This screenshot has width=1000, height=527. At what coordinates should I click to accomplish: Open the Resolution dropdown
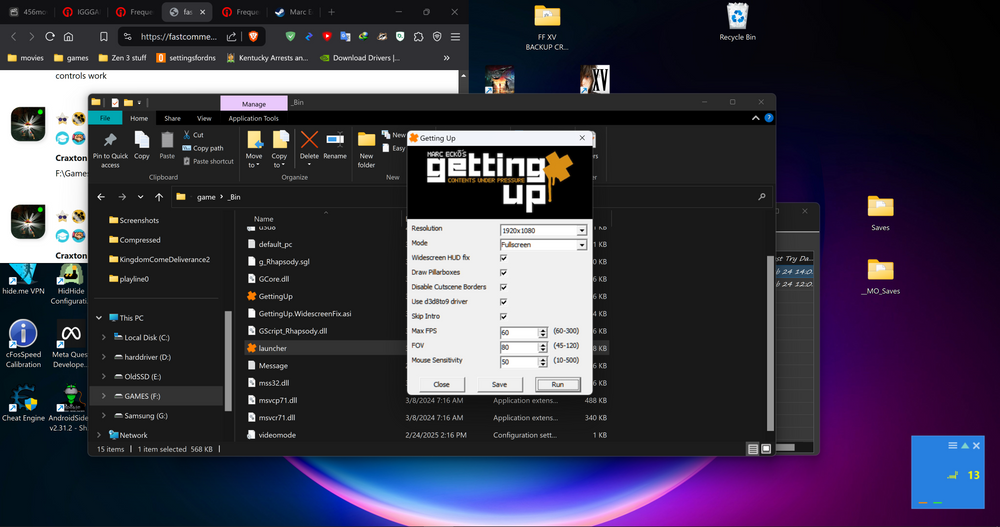click(582, 230)
